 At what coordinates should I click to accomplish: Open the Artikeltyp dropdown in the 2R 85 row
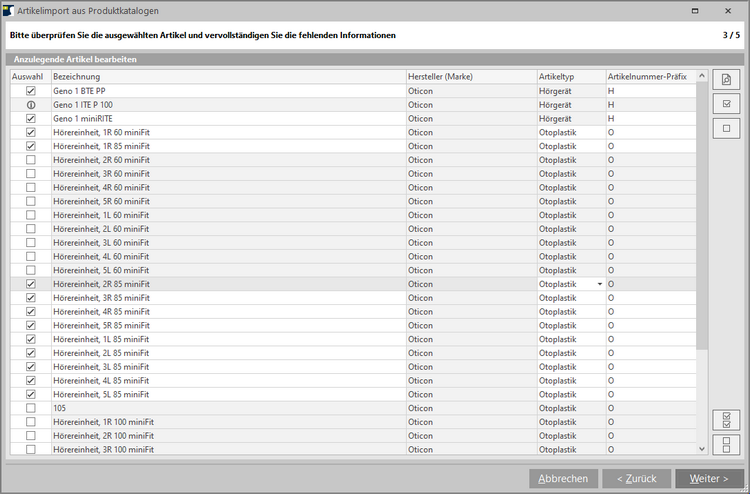point(600,284)
